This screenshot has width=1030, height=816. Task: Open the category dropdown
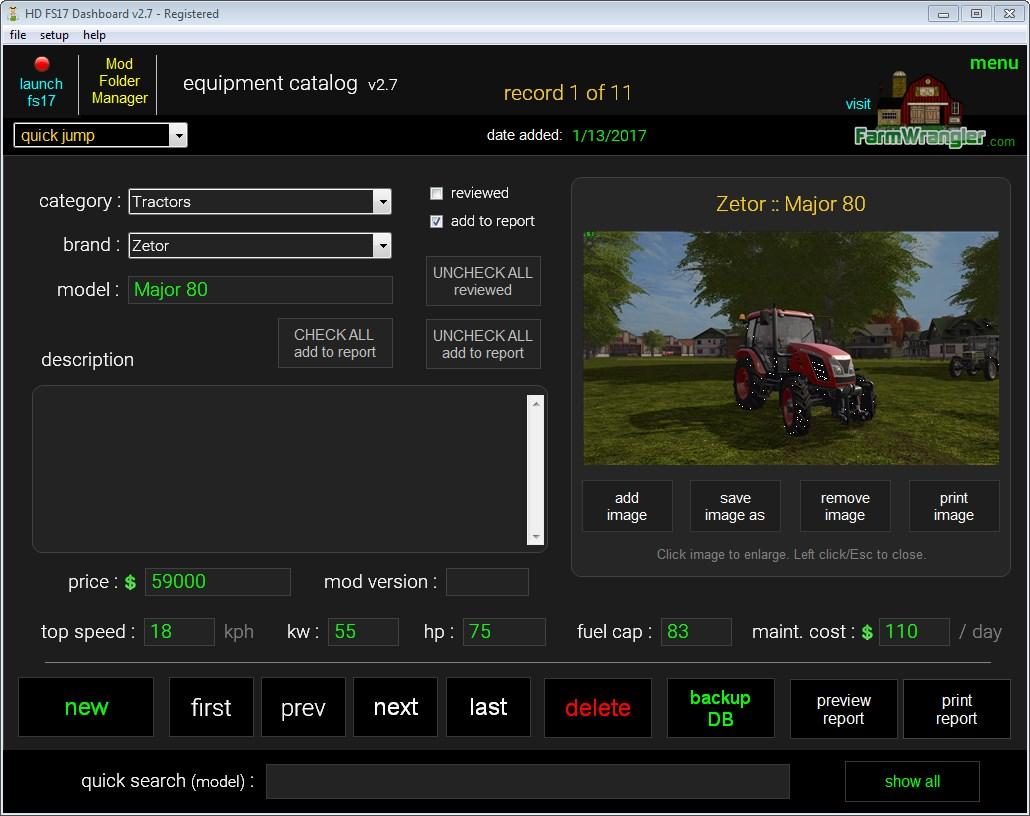[x=382, y=202]
